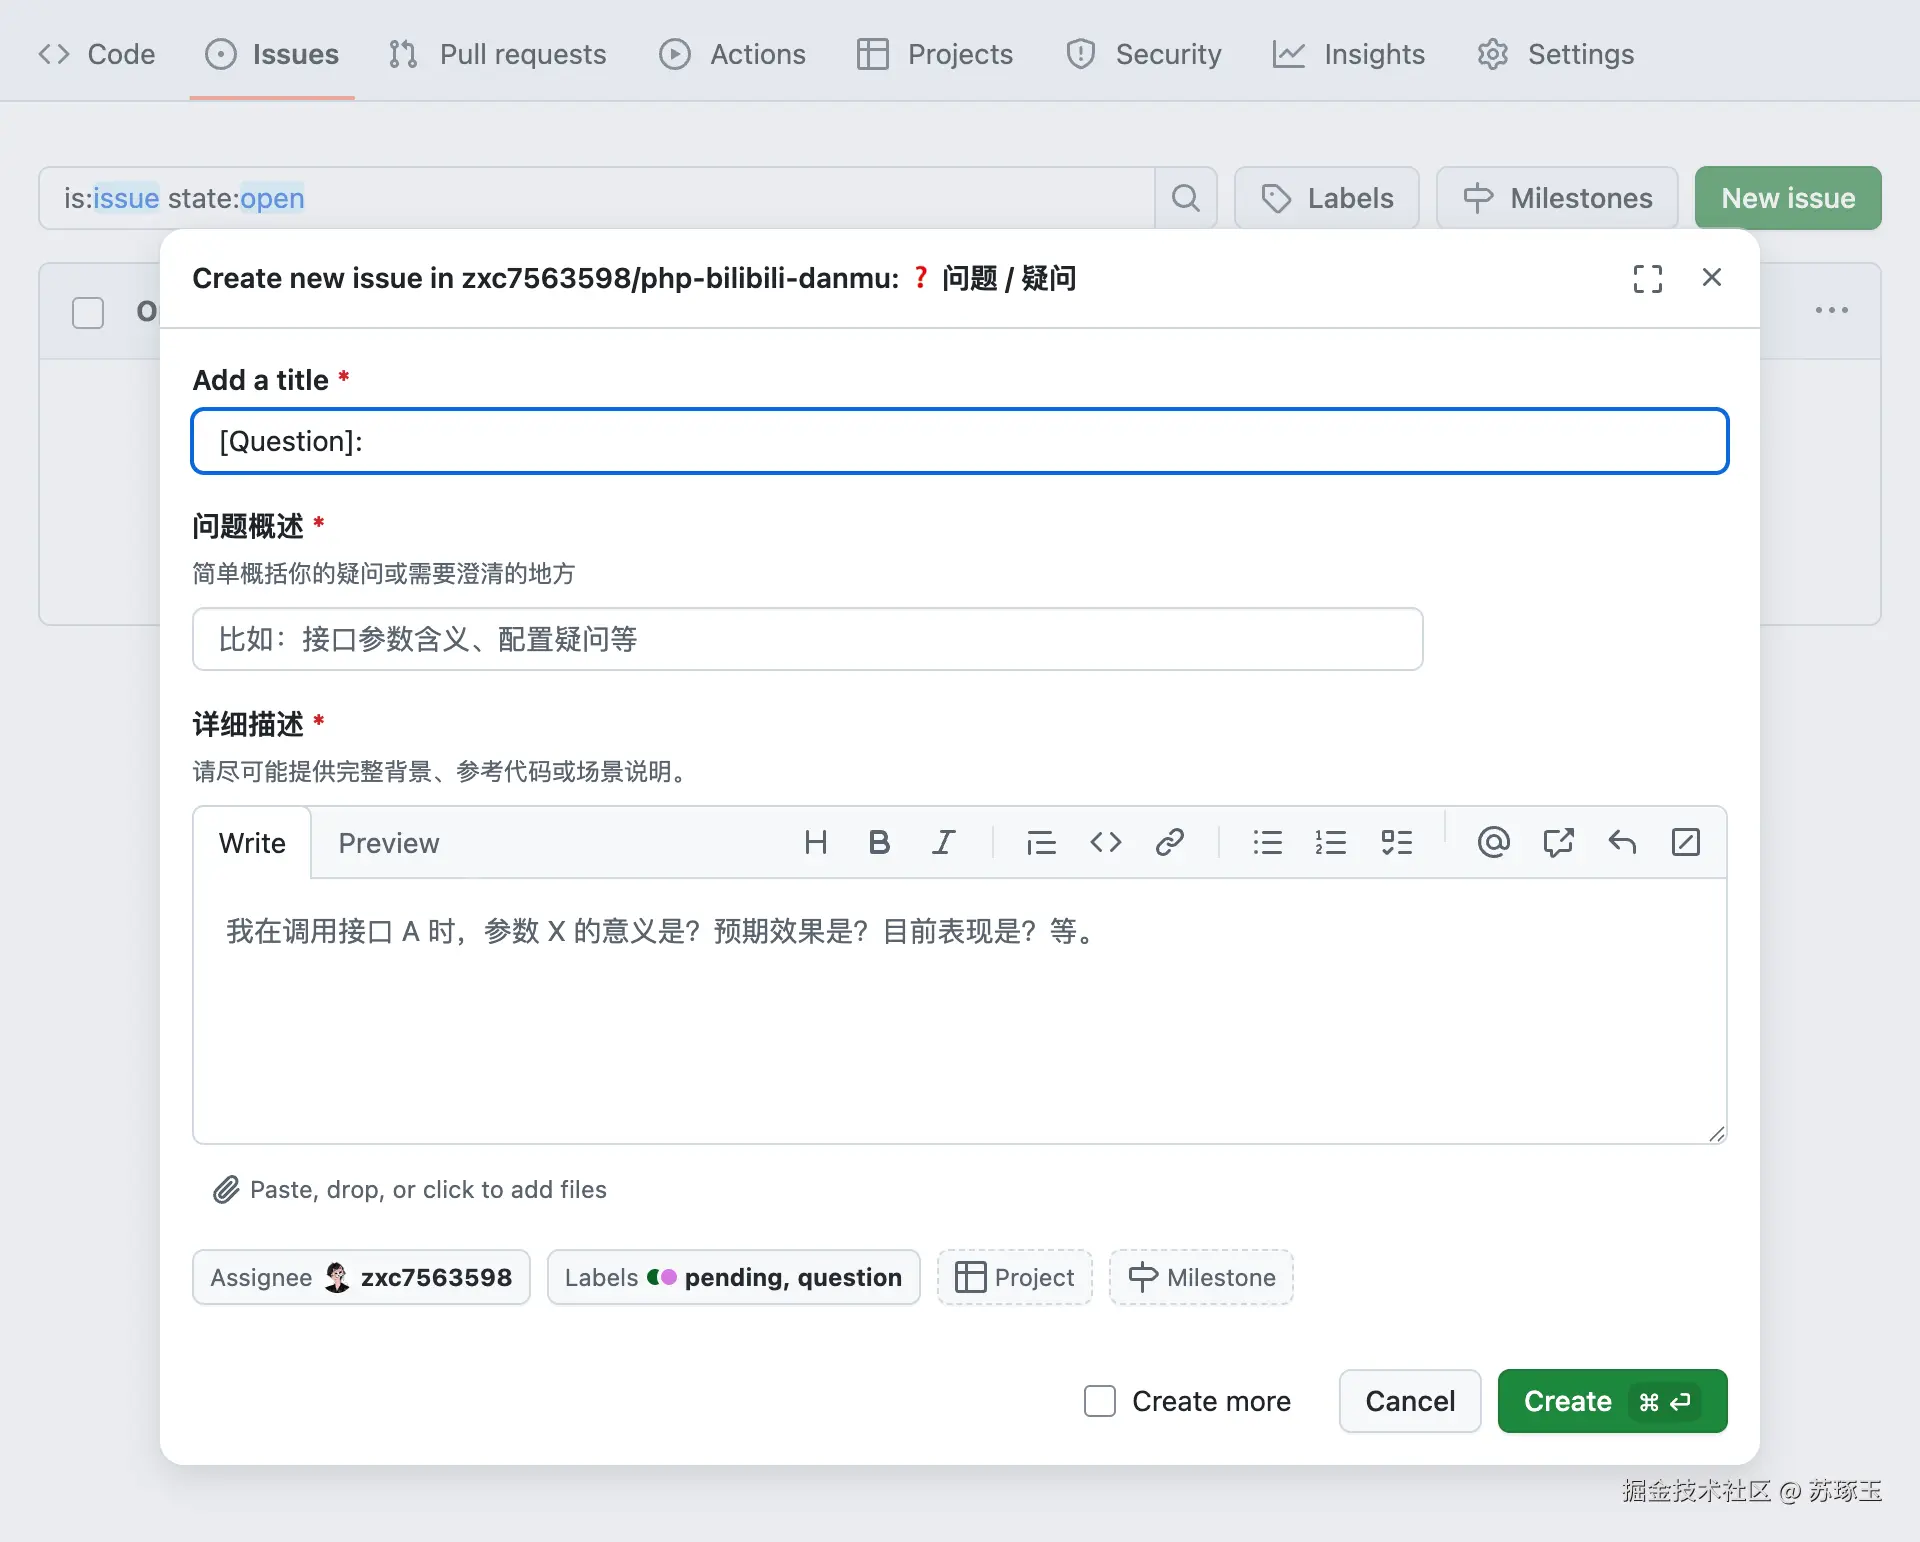This screenshot has width=1920, height=1542.
Task: Insert a link using the link icon
Action: coord(1170,843)
